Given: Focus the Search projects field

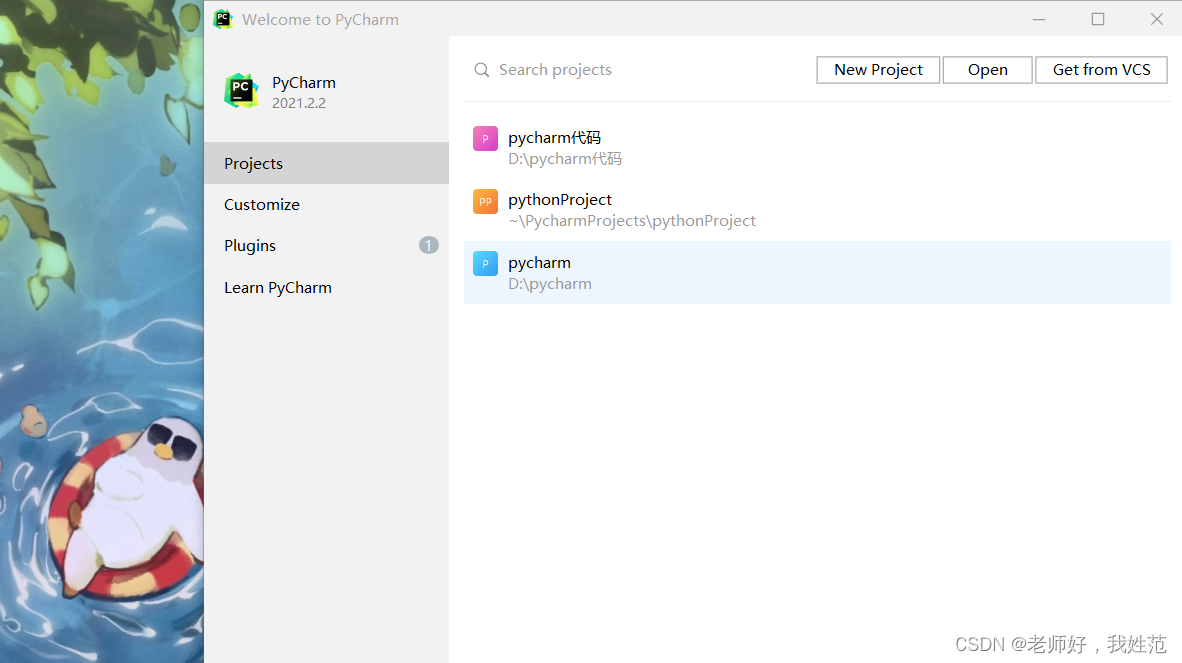Looking at the screenshot, I should coord(637,69).
